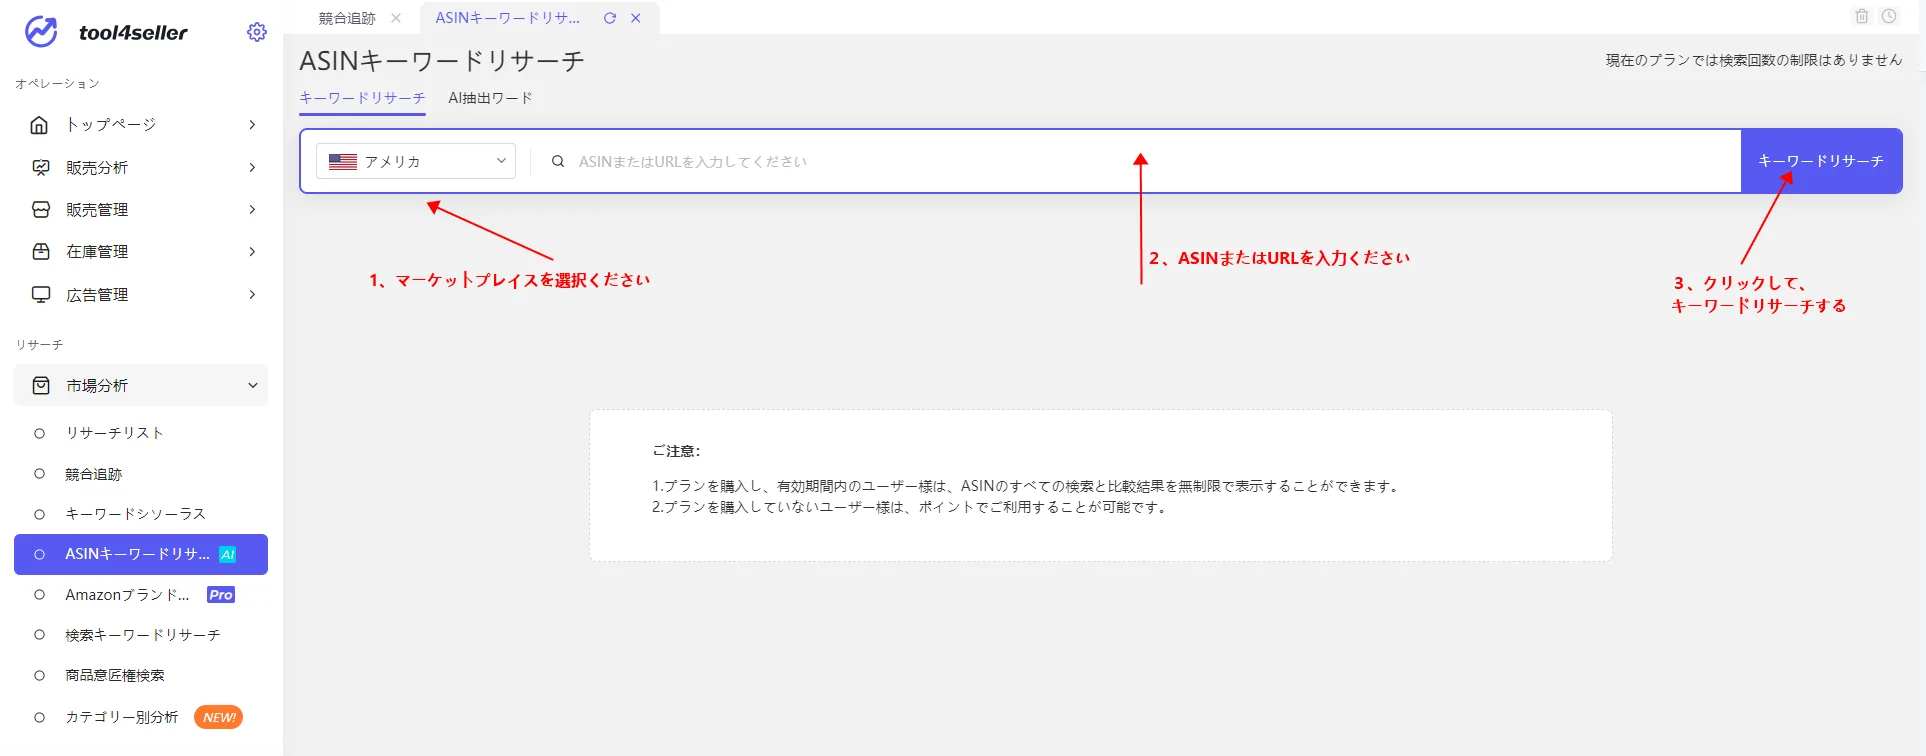Click the キーワードリサーチ search button
Screen dimensions: 1926x756
coord(1821,161)
